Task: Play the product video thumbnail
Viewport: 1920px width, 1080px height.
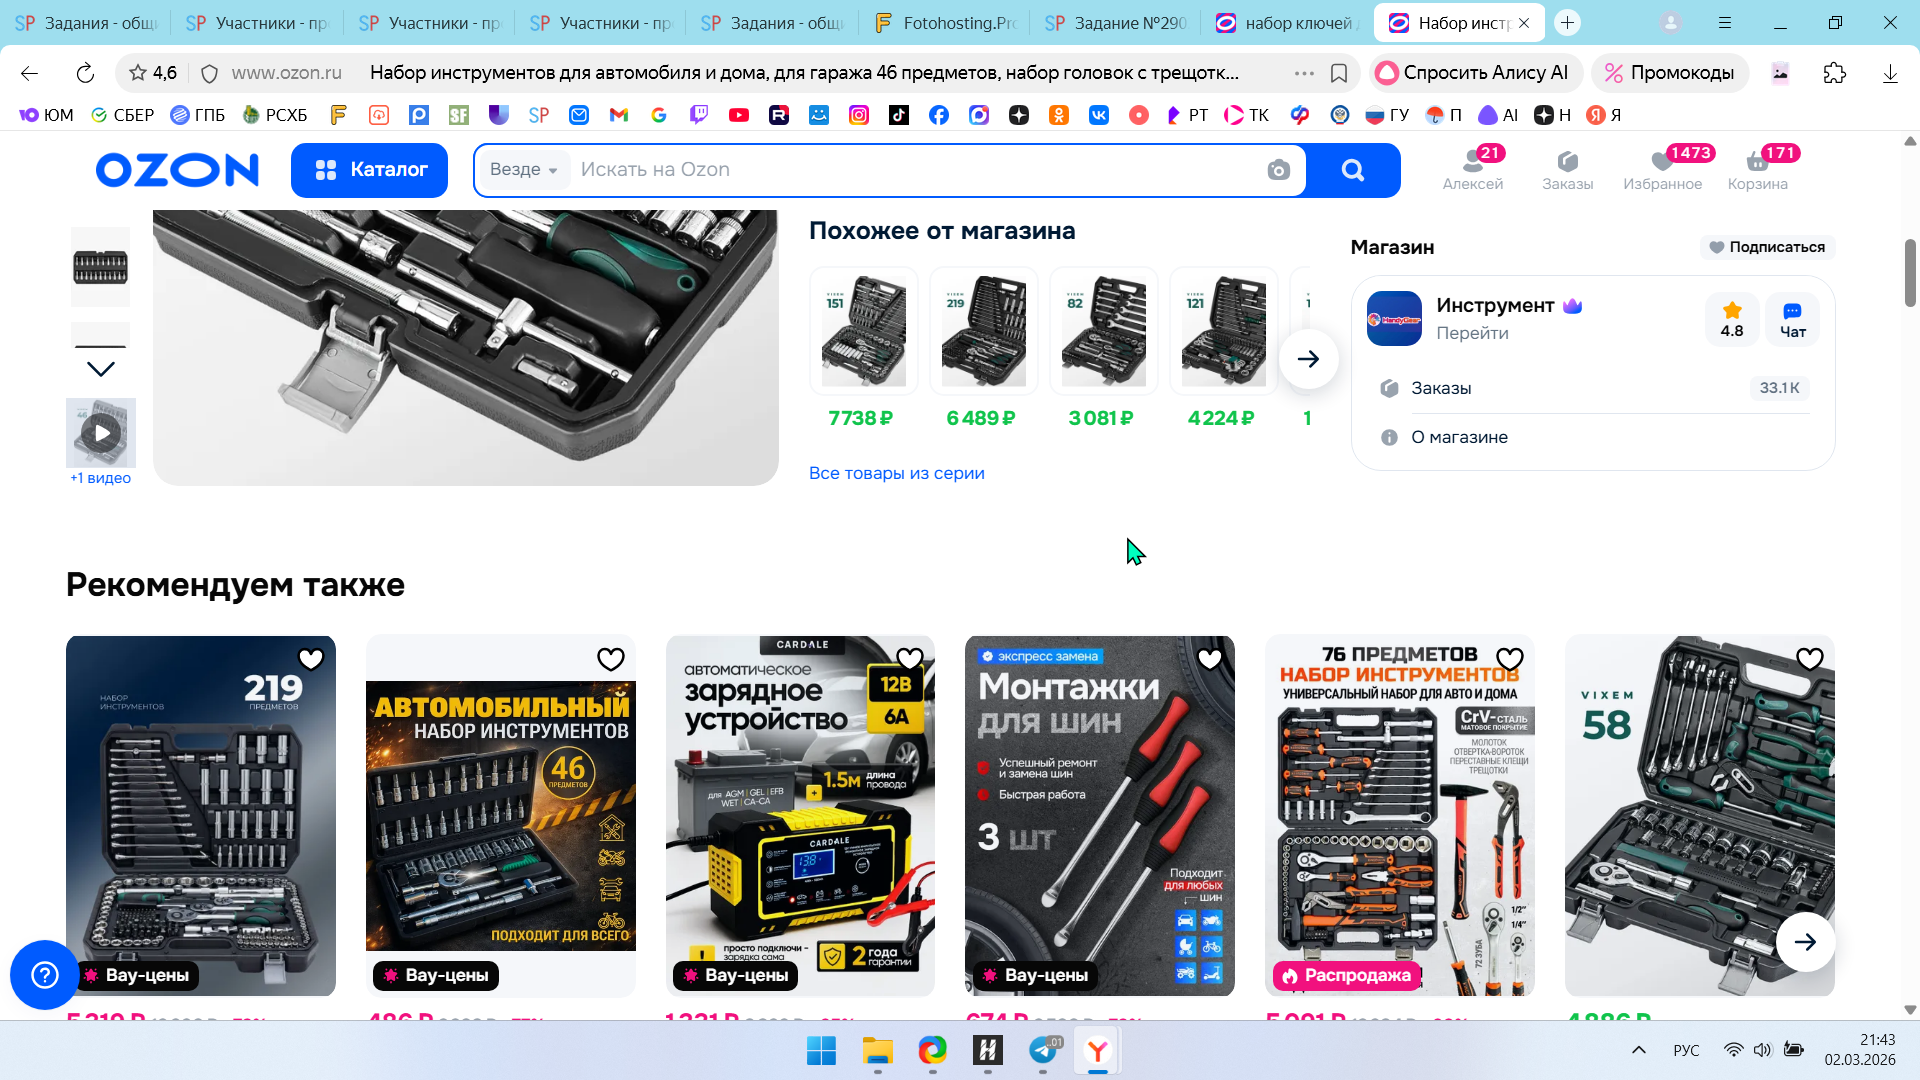Action: point(101,433)
